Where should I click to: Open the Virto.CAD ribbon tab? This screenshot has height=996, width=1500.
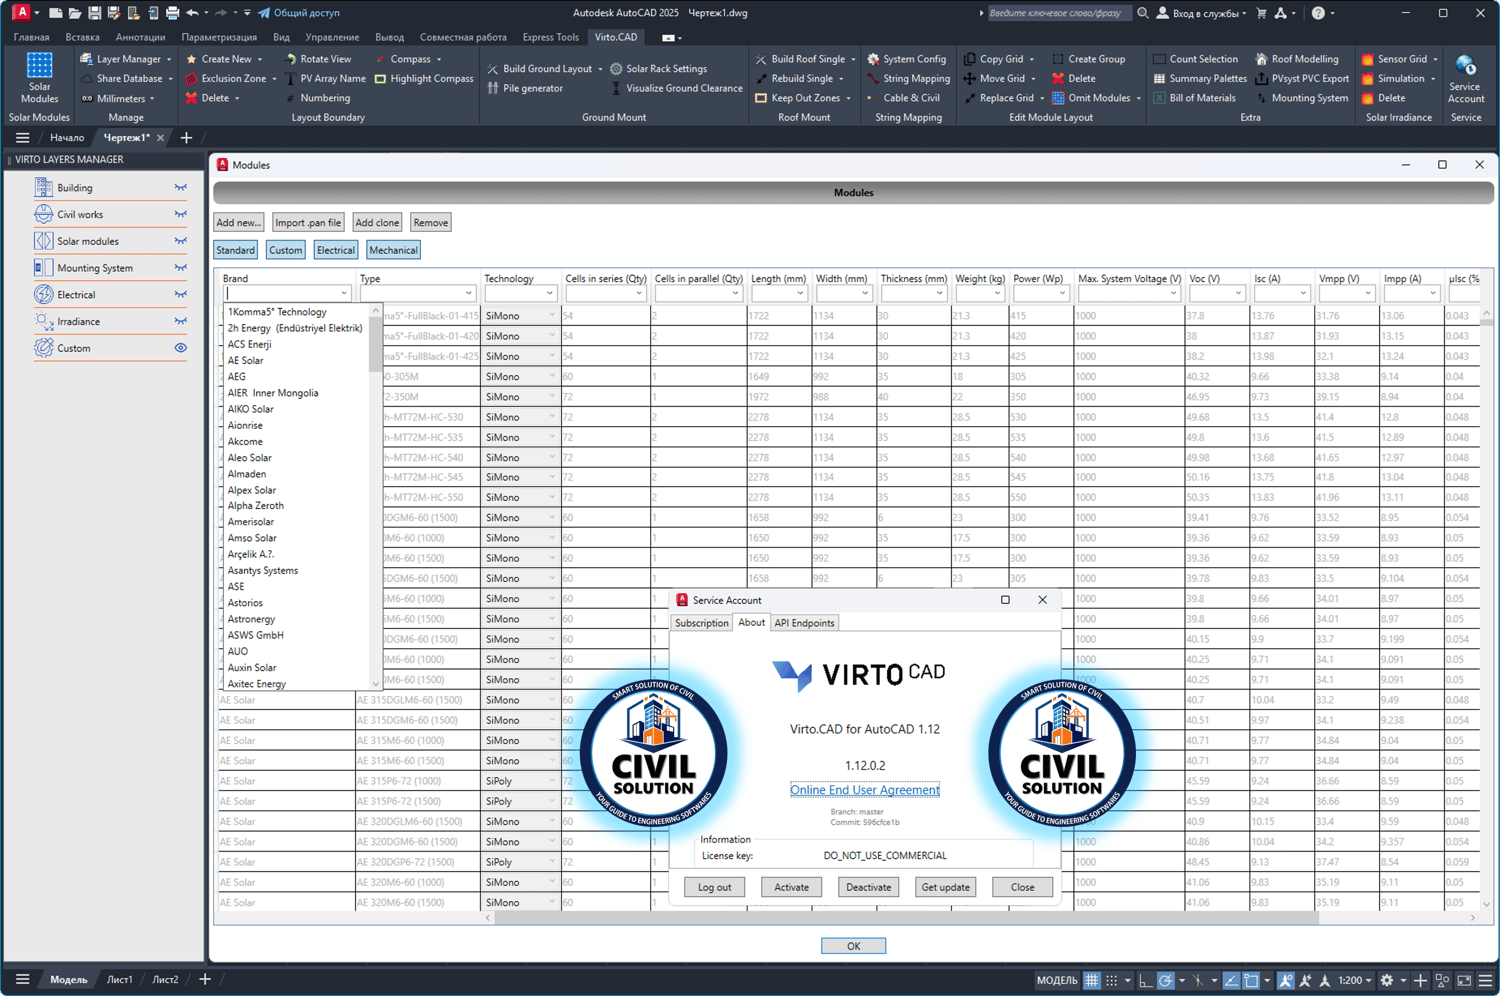pyautogui.click(x=615, y=37)
